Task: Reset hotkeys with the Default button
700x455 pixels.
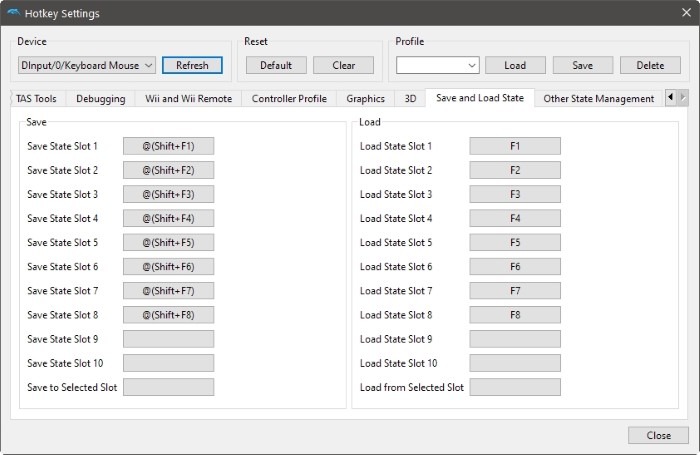Action: coord(276,65)
